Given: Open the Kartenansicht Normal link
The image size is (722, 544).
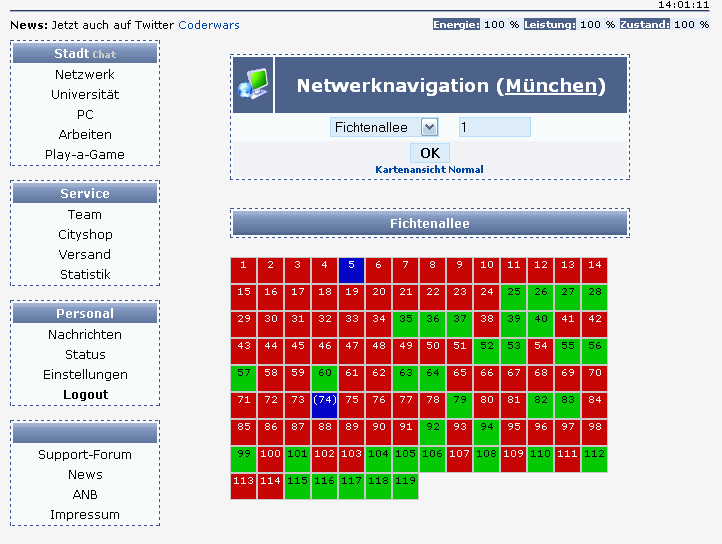Looking at the screenshot, I should point(429,170).
